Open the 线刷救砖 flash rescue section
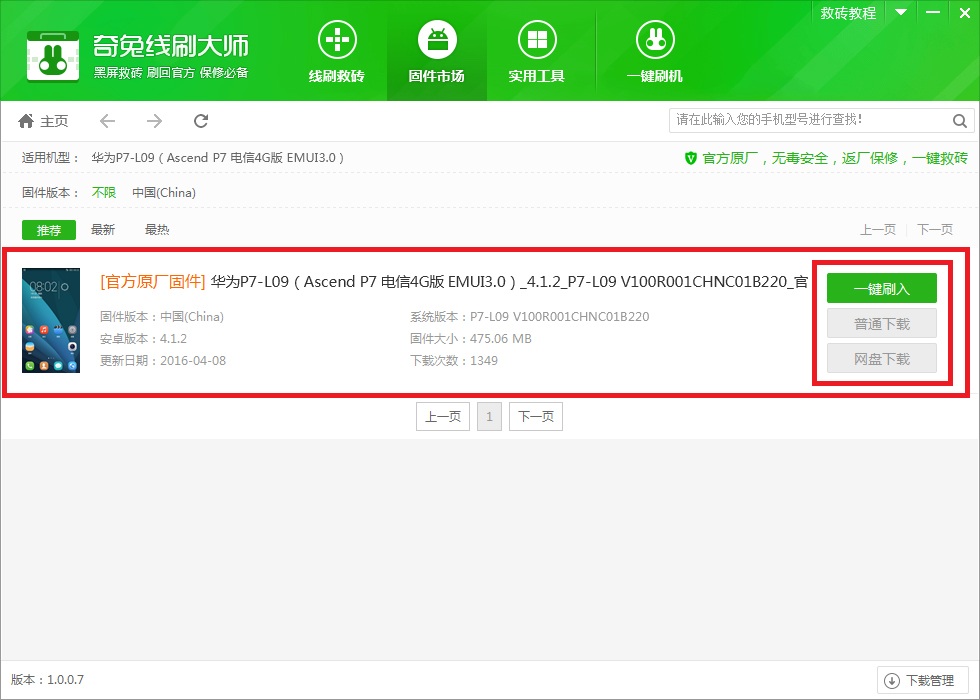980x700 pixels. point(336,52)
